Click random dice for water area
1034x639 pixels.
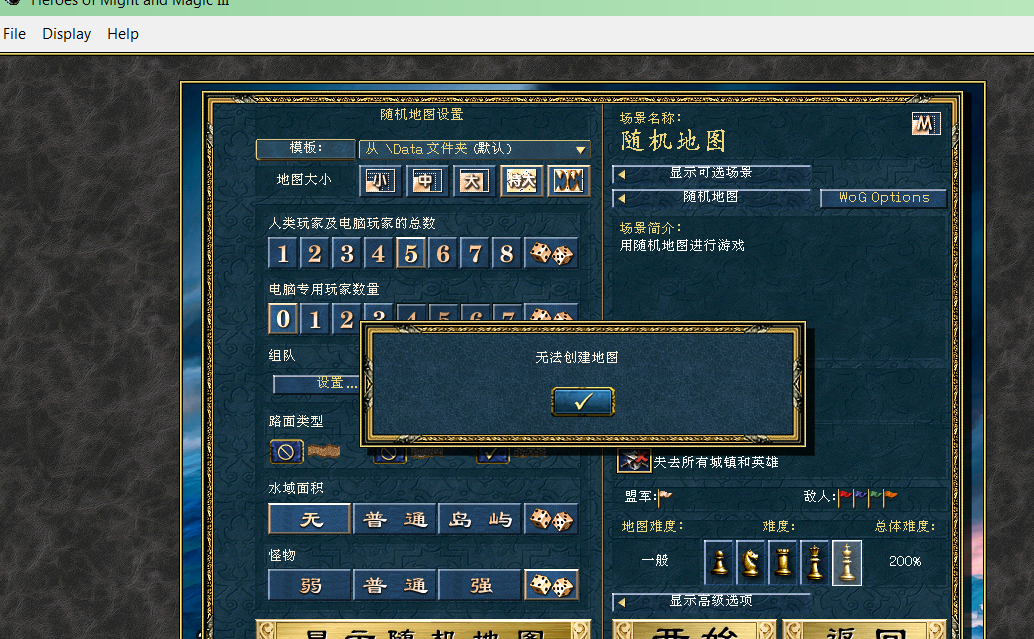pyautogui.click(x=551, y=519)
